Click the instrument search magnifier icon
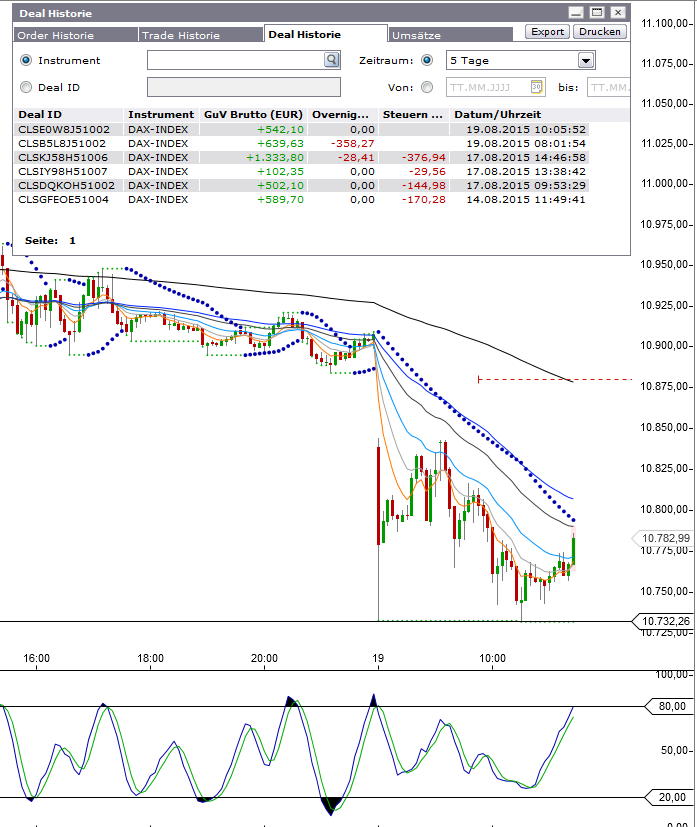Viewport: 697px width, 827px height. (x=331, y=60)
